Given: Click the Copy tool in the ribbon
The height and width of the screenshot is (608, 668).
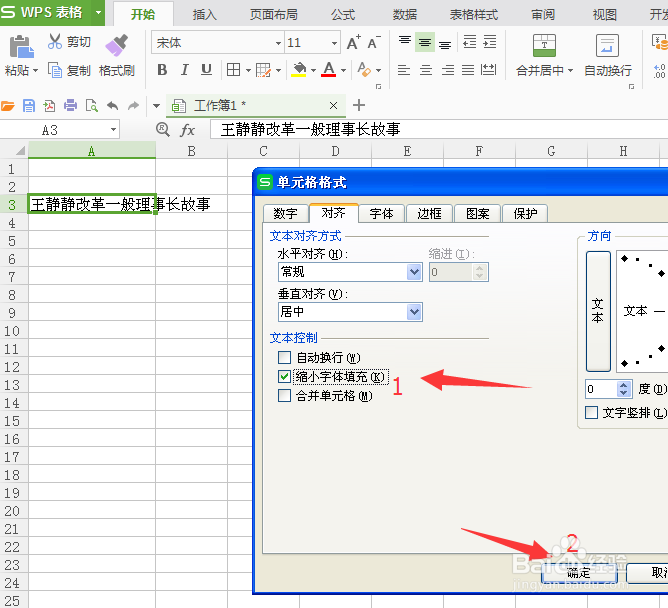Looking at the screenshot, I should coord(69,70).
